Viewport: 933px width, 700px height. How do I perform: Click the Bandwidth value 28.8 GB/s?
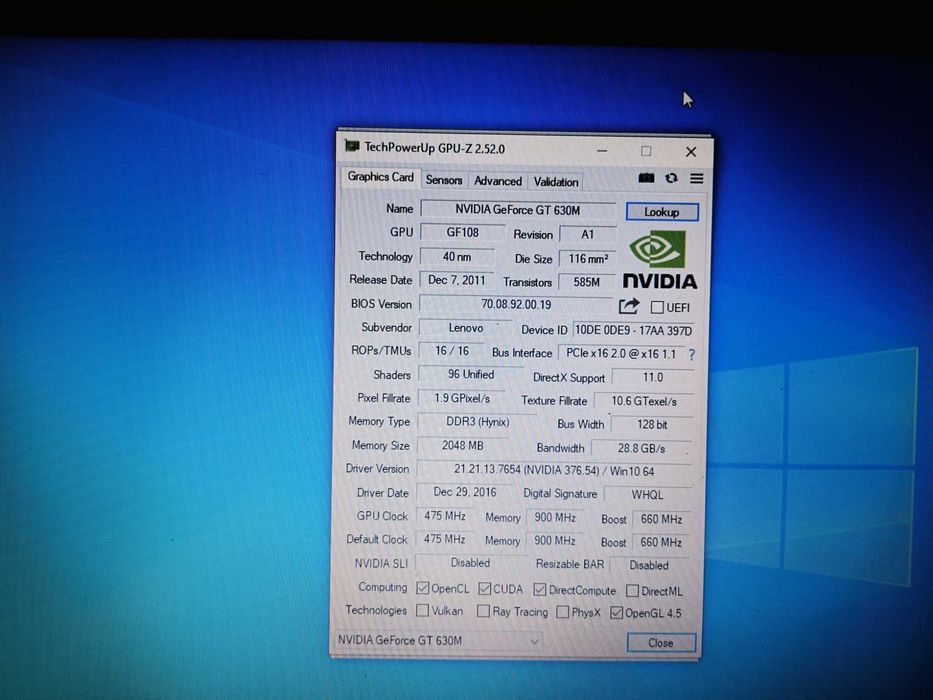pos(641,448)
